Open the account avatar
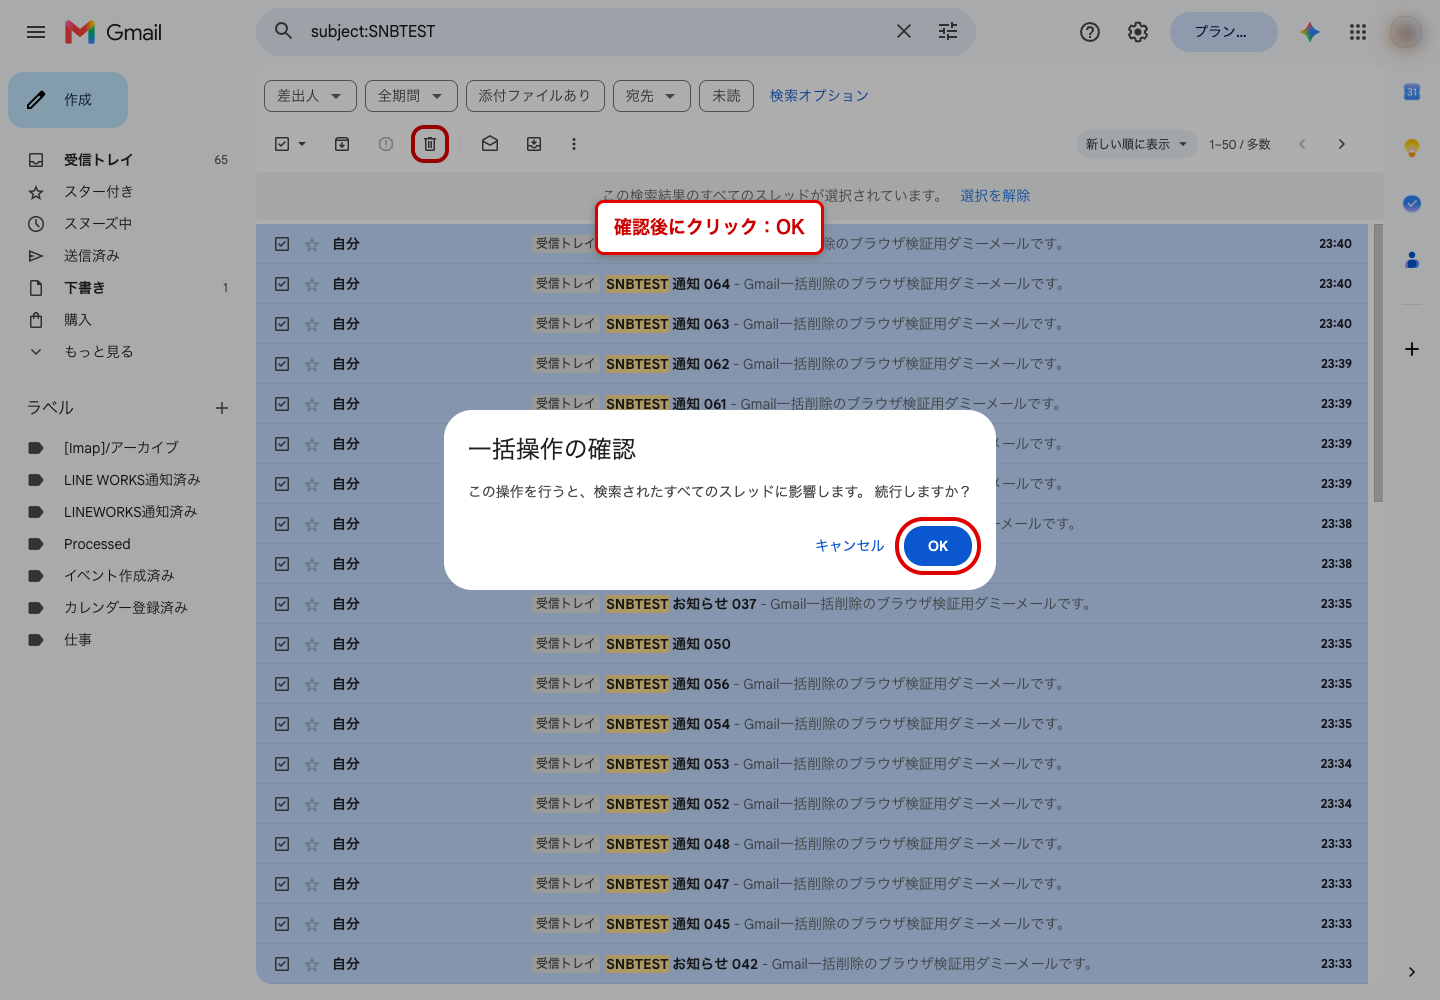 1406,32
